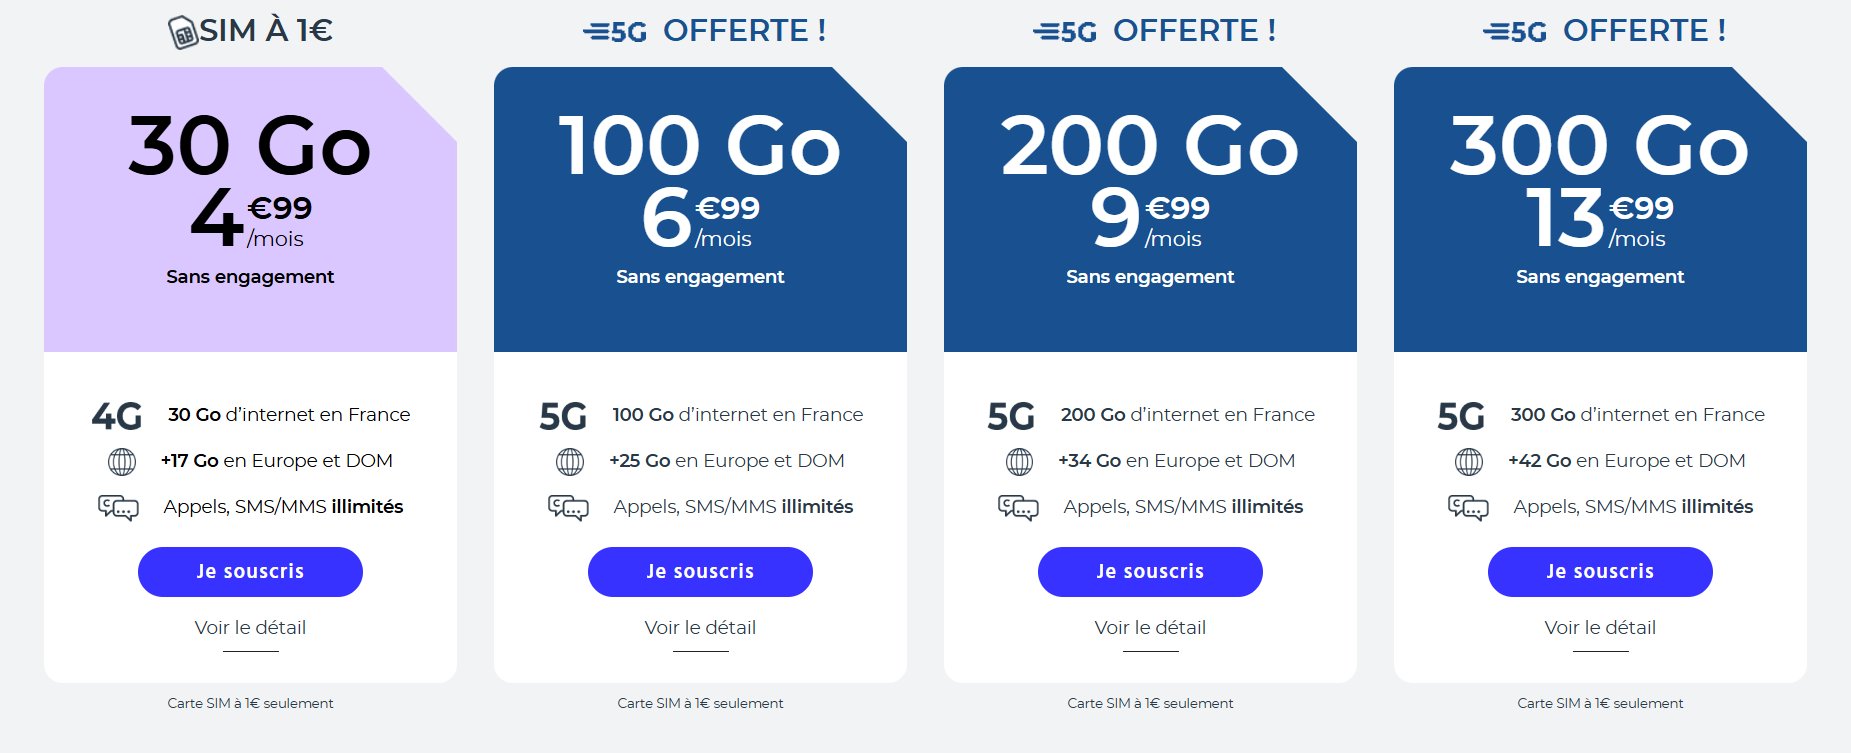Open Voir le détail under 200 Go plan

(1150, 628)
